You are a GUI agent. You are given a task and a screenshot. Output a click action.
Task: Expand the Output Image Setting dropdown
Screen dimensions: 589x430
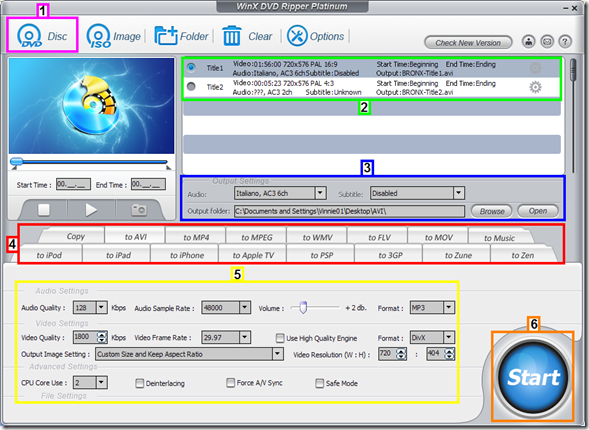click(278, 354)
